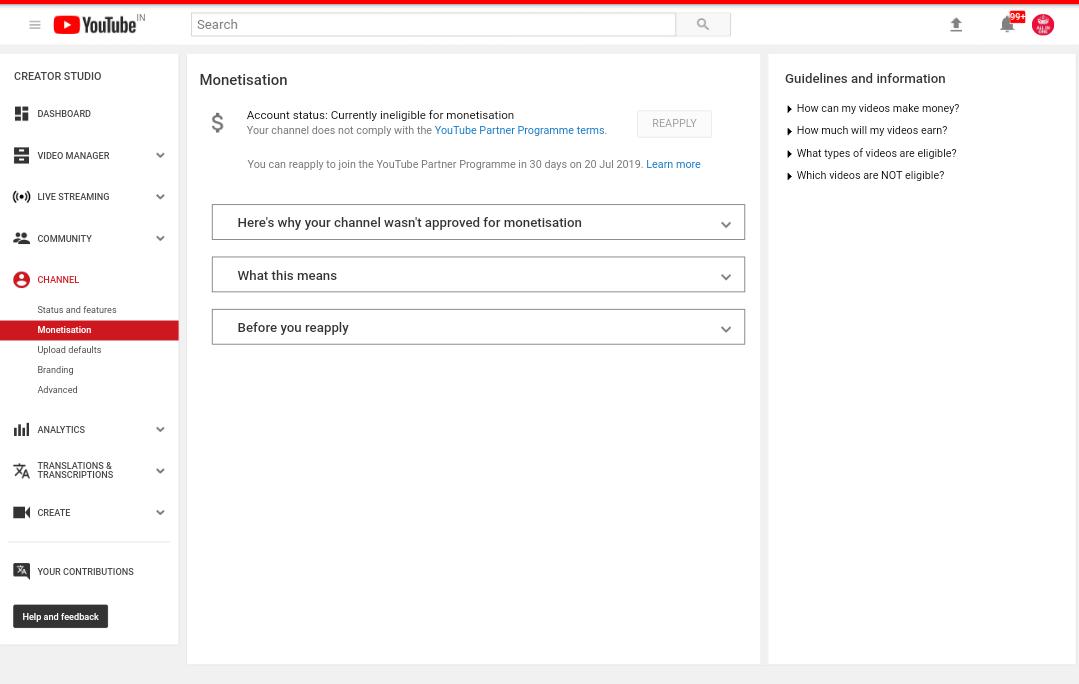
Task: Click the Your Contributions icon
Action: (21, 571)
